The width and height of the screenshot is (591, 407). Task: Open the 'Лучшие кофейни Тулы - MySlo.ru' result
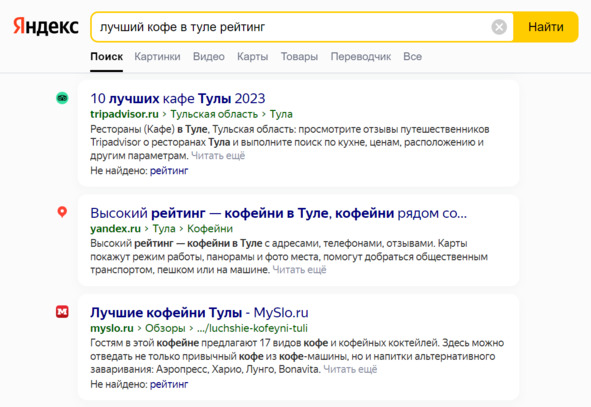(199, 312)
